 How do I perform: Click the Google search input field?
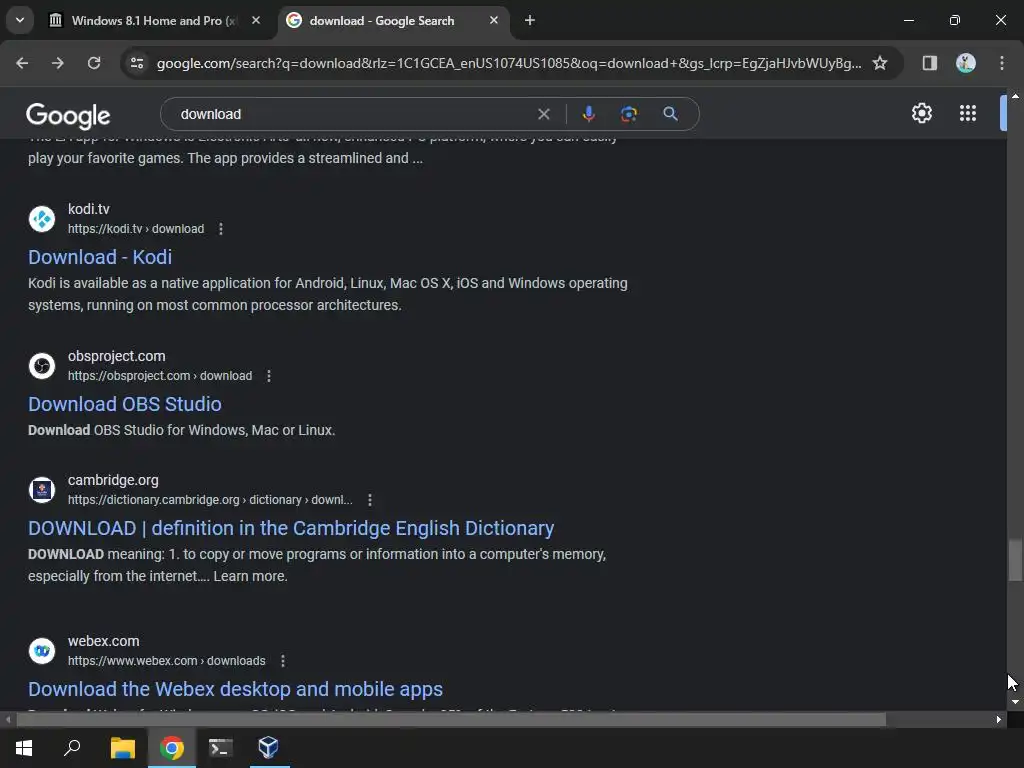353,114
